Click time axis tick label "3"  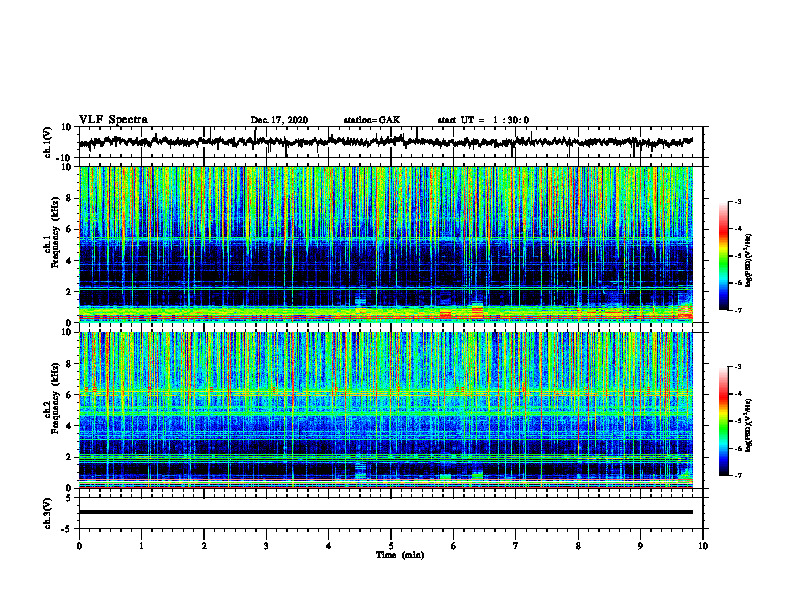[266, 546]
